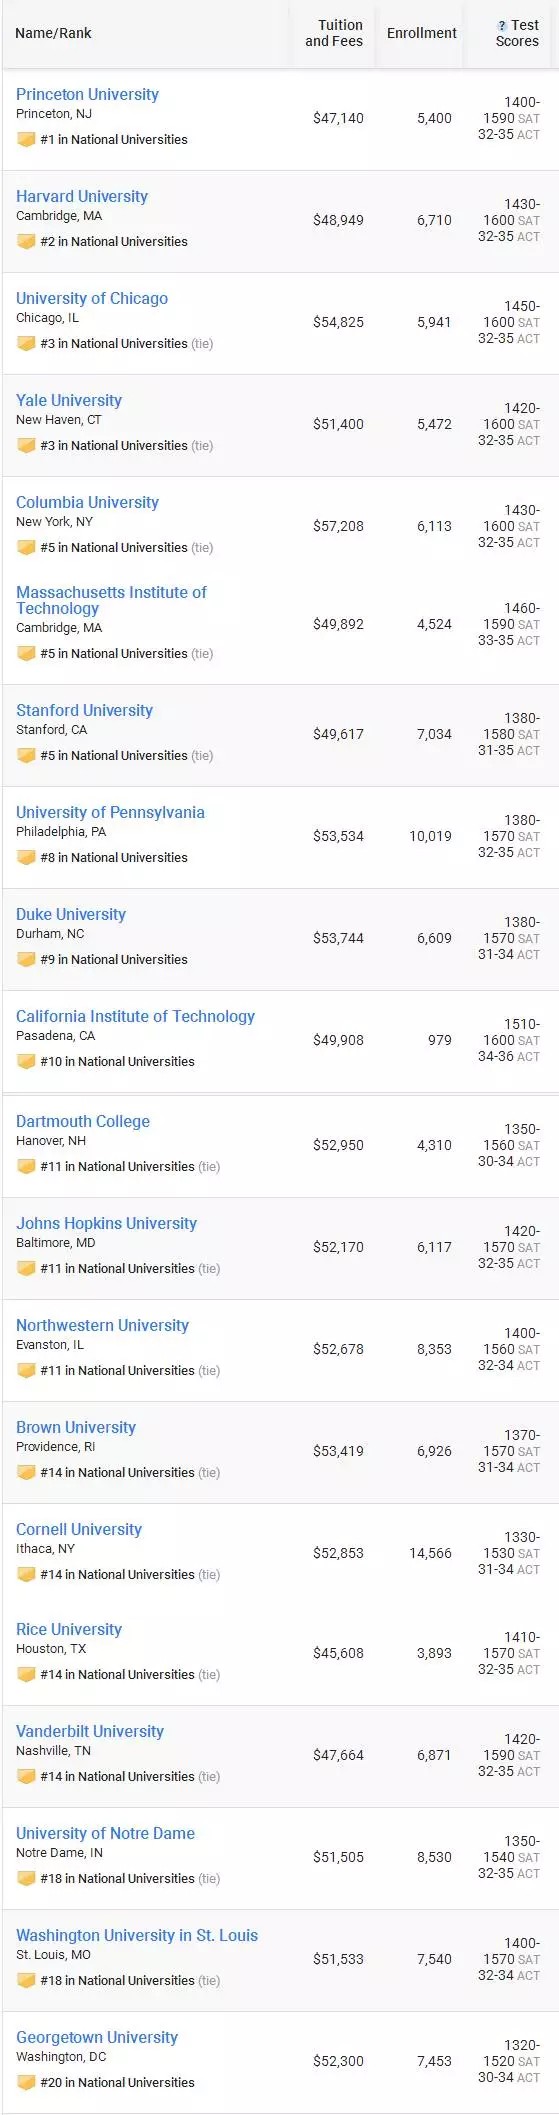Click the badge icon beside Rice University's ranking
The height and width of the screenshot is (2115, 559).
(26, 1675)
